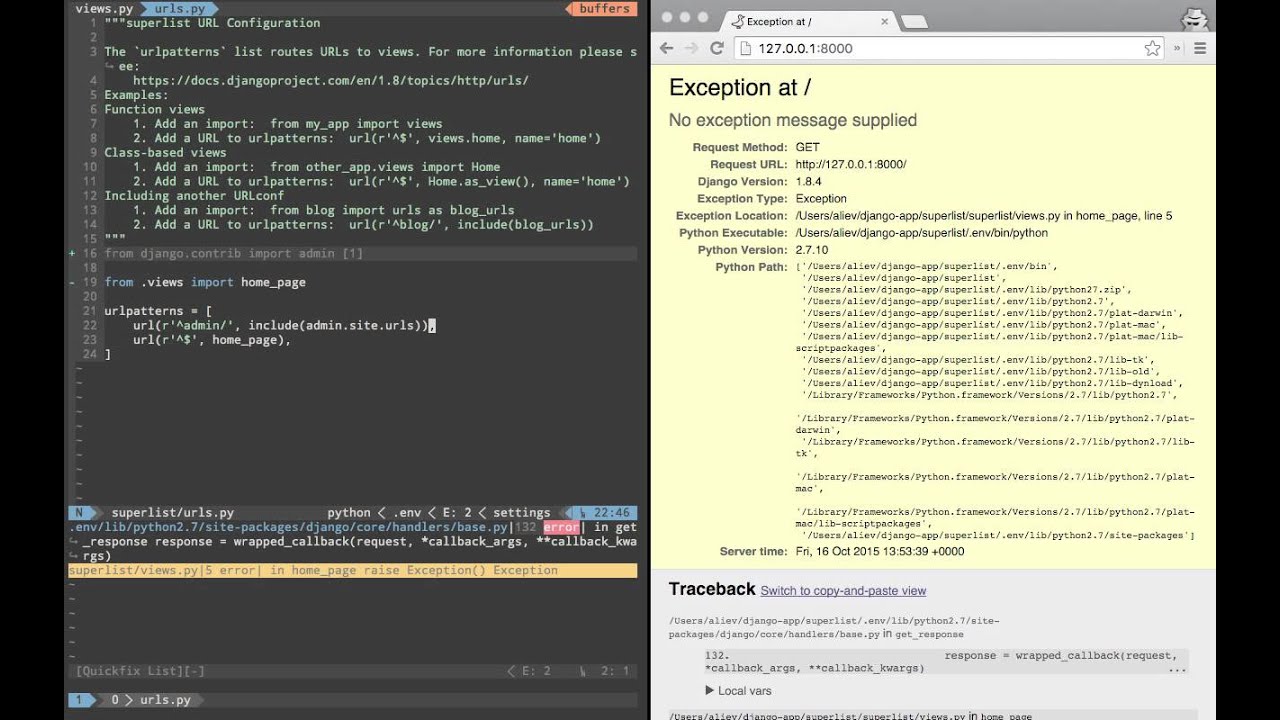Bookmark this page with the star icon
The height and width of the screenshot is (720, 1280).
(x=1152, y=48)
